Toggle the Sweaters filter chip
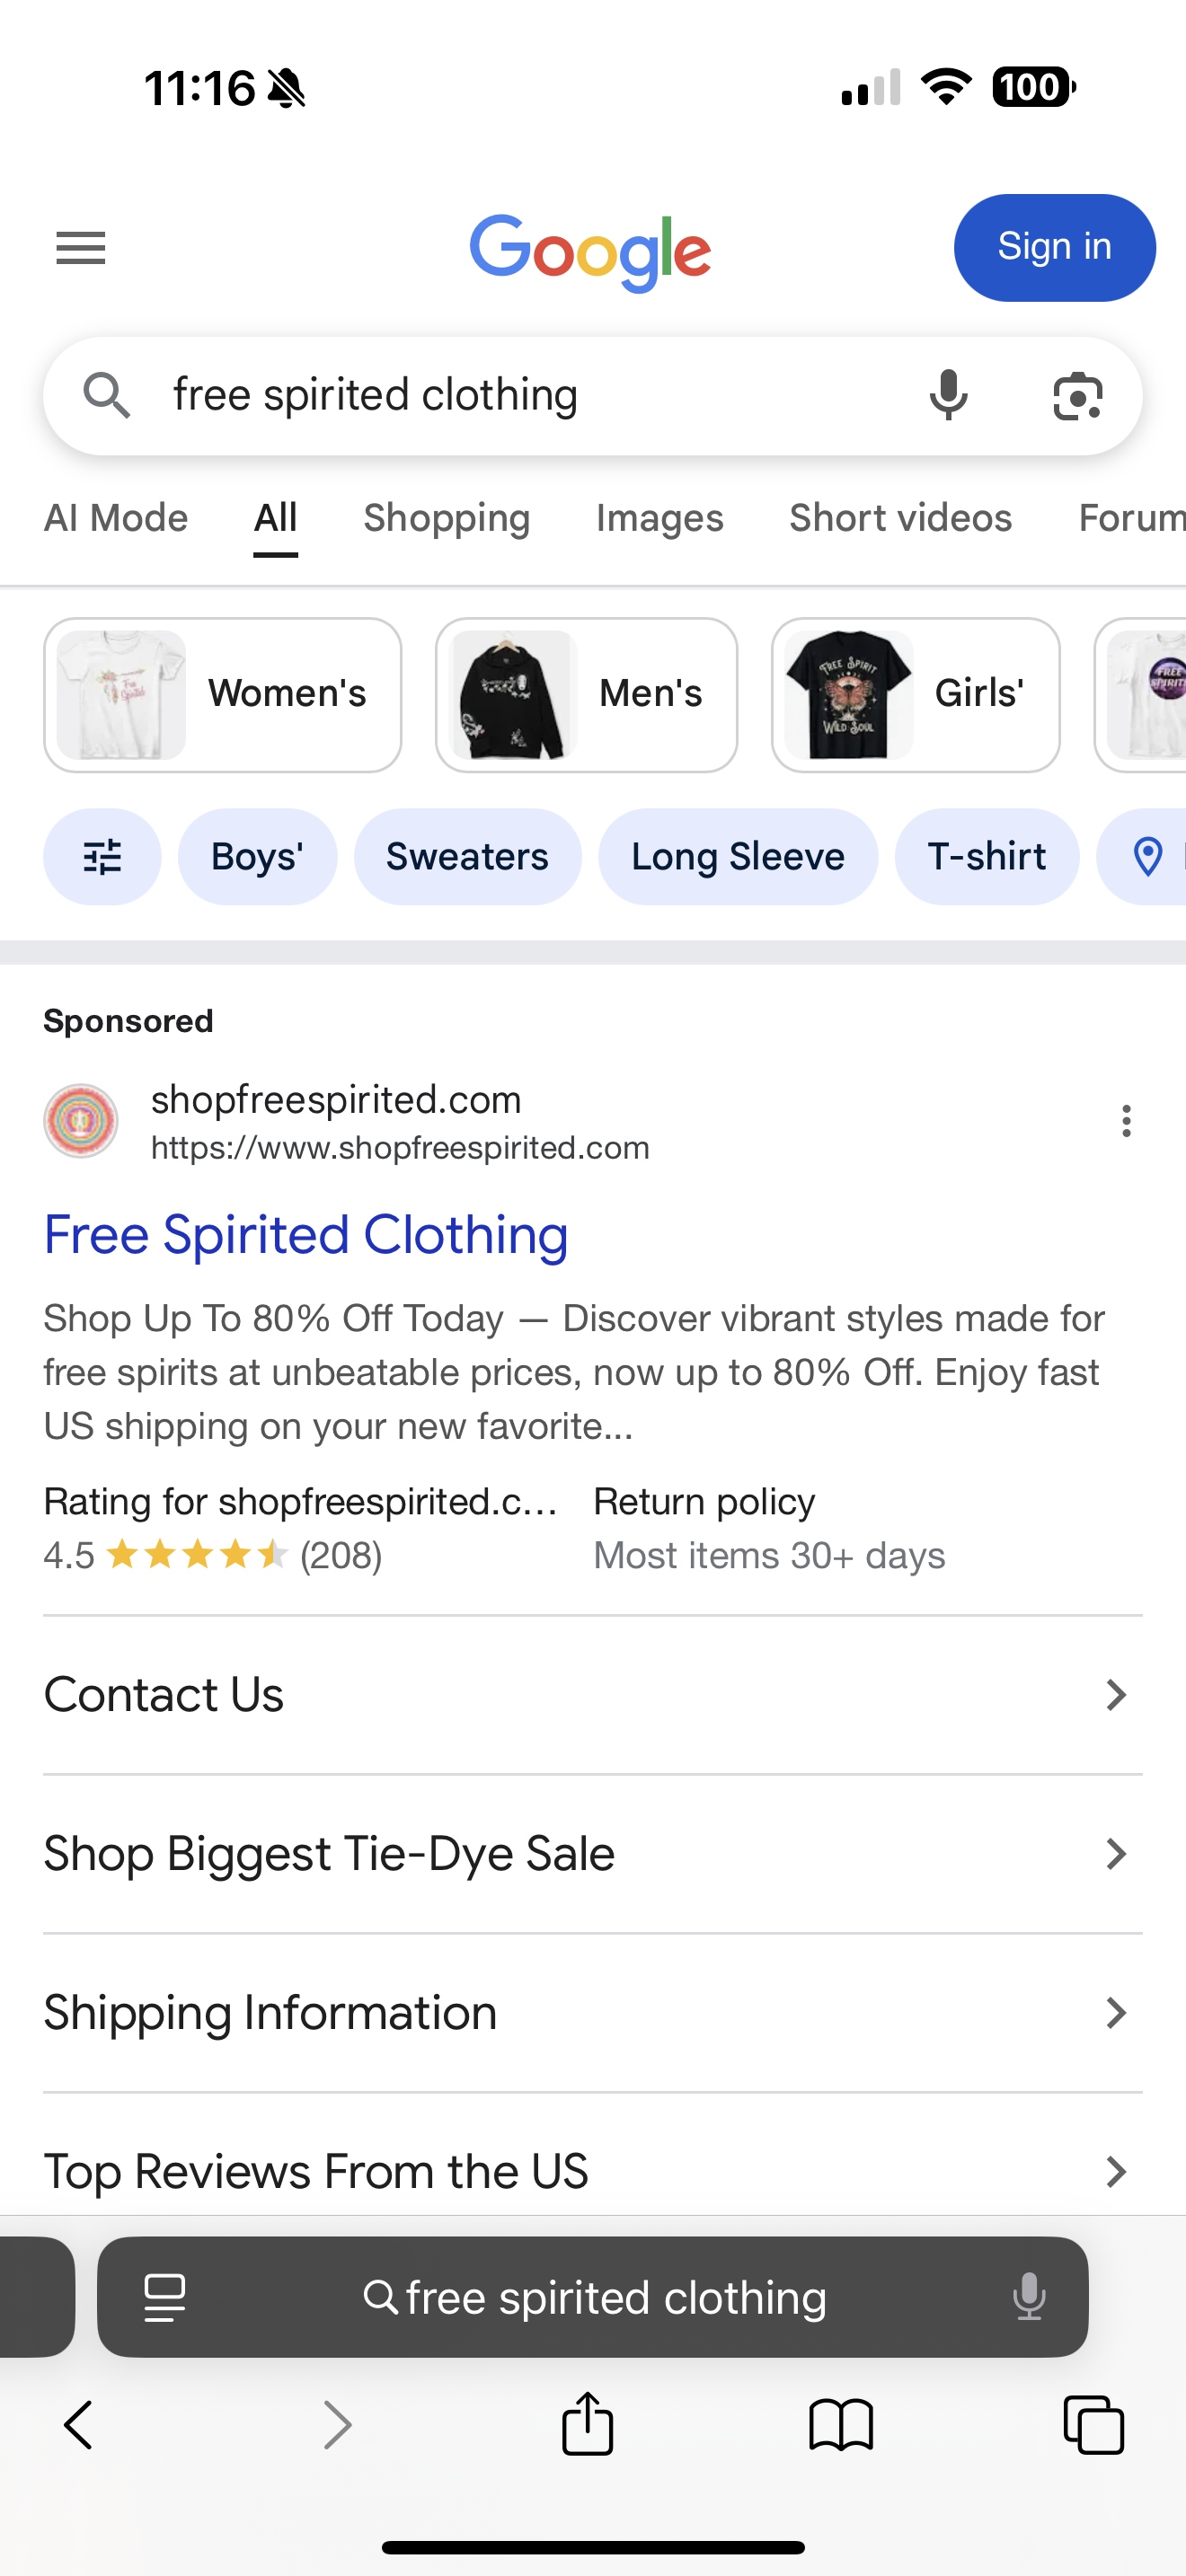 pyautogui.click(x=467, y=857)
